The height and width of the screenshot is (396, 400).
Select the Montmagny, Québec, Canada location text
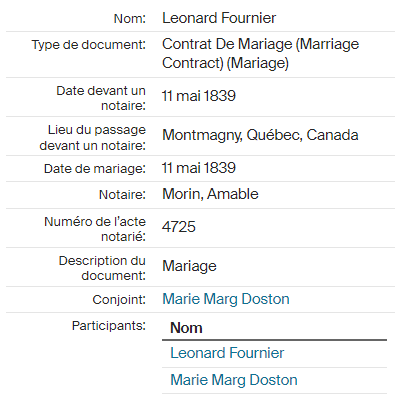click(x=260, y=135)
